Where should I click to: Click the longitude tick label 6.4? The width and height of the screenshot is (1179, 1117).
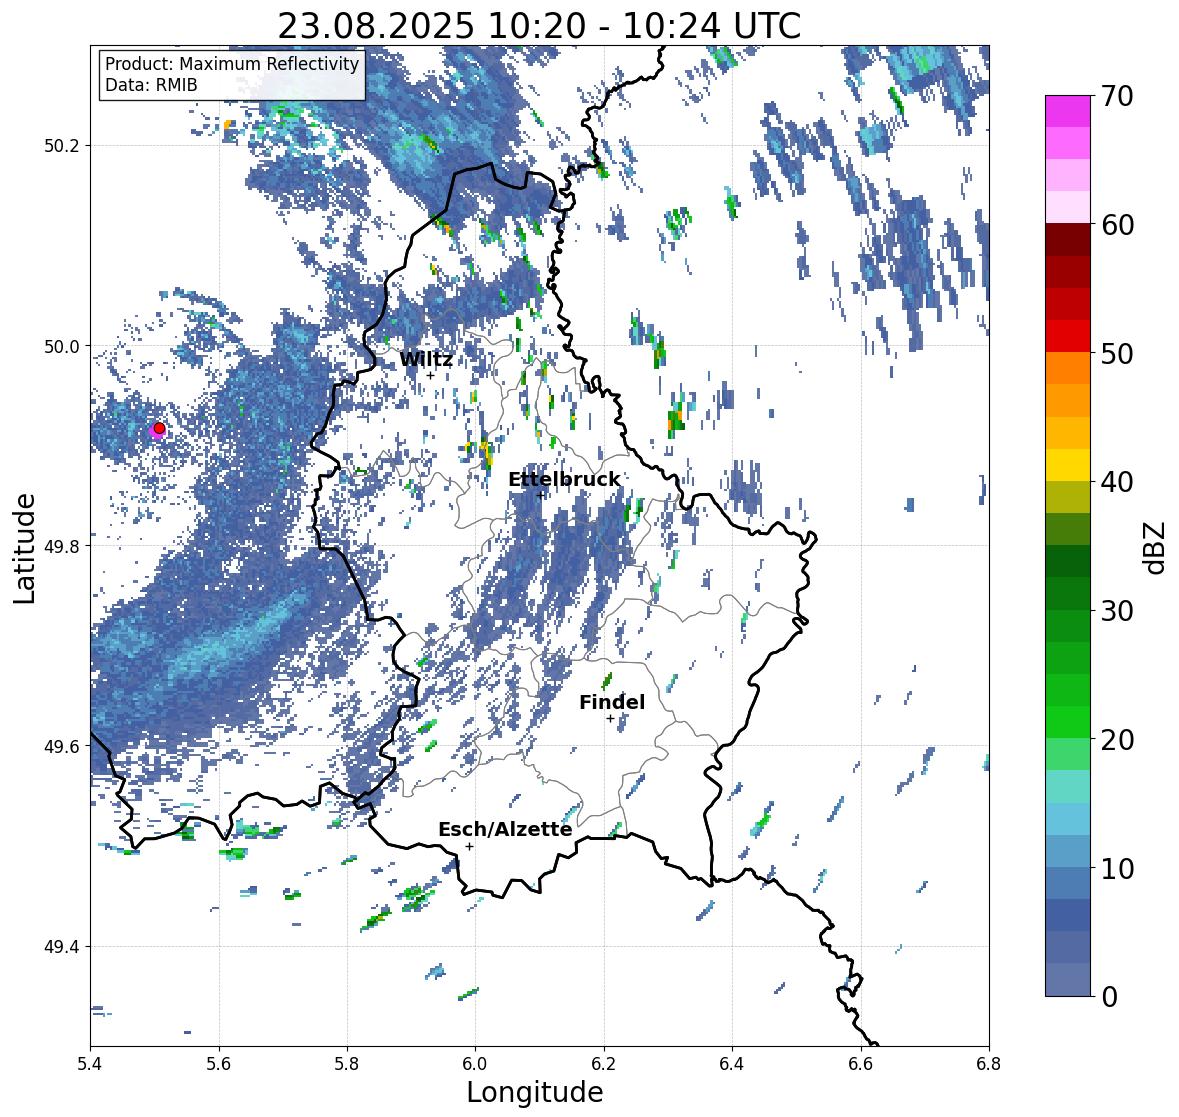pos(732,1064)
